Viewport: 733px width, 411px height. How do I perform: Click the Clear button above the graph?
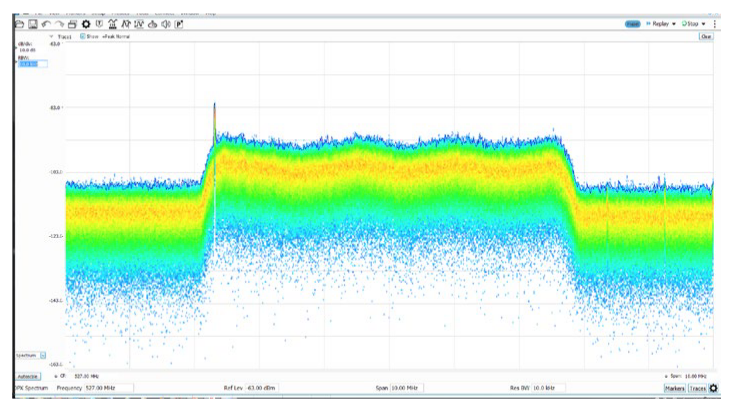(x=705, y=36)
